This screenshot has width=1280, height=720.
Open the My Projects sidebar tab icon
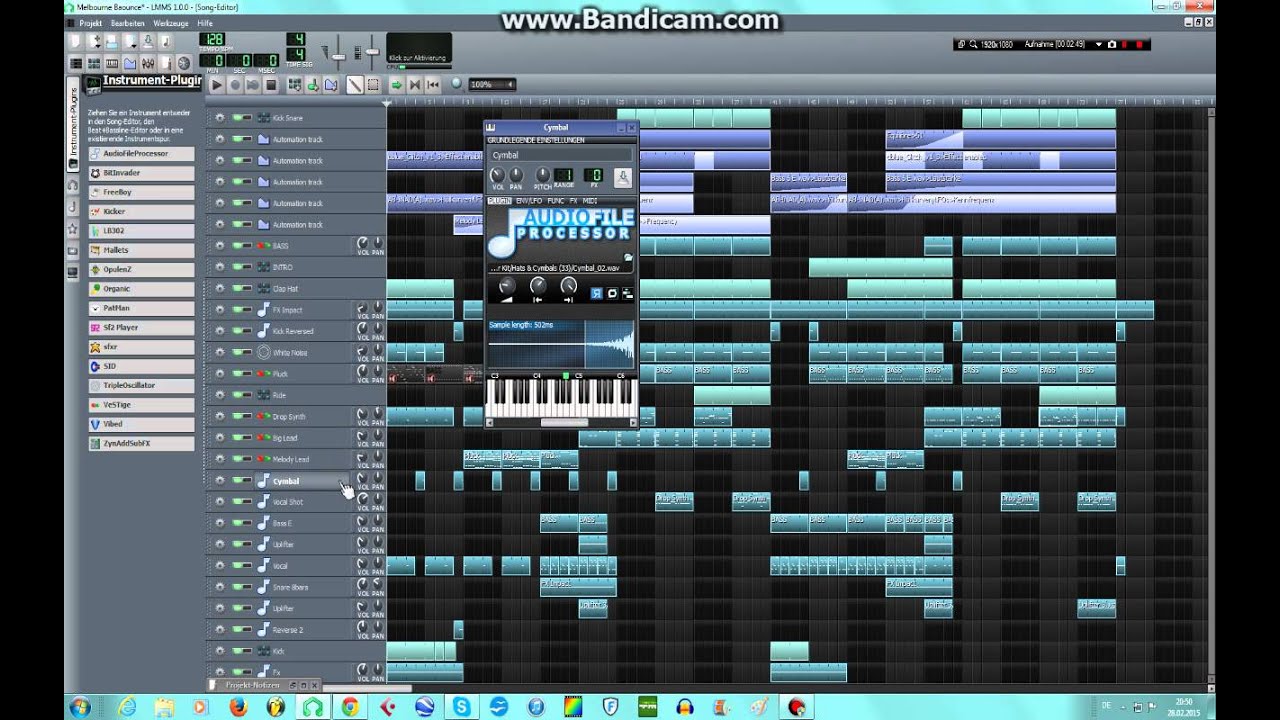click(x=73, y=185)
